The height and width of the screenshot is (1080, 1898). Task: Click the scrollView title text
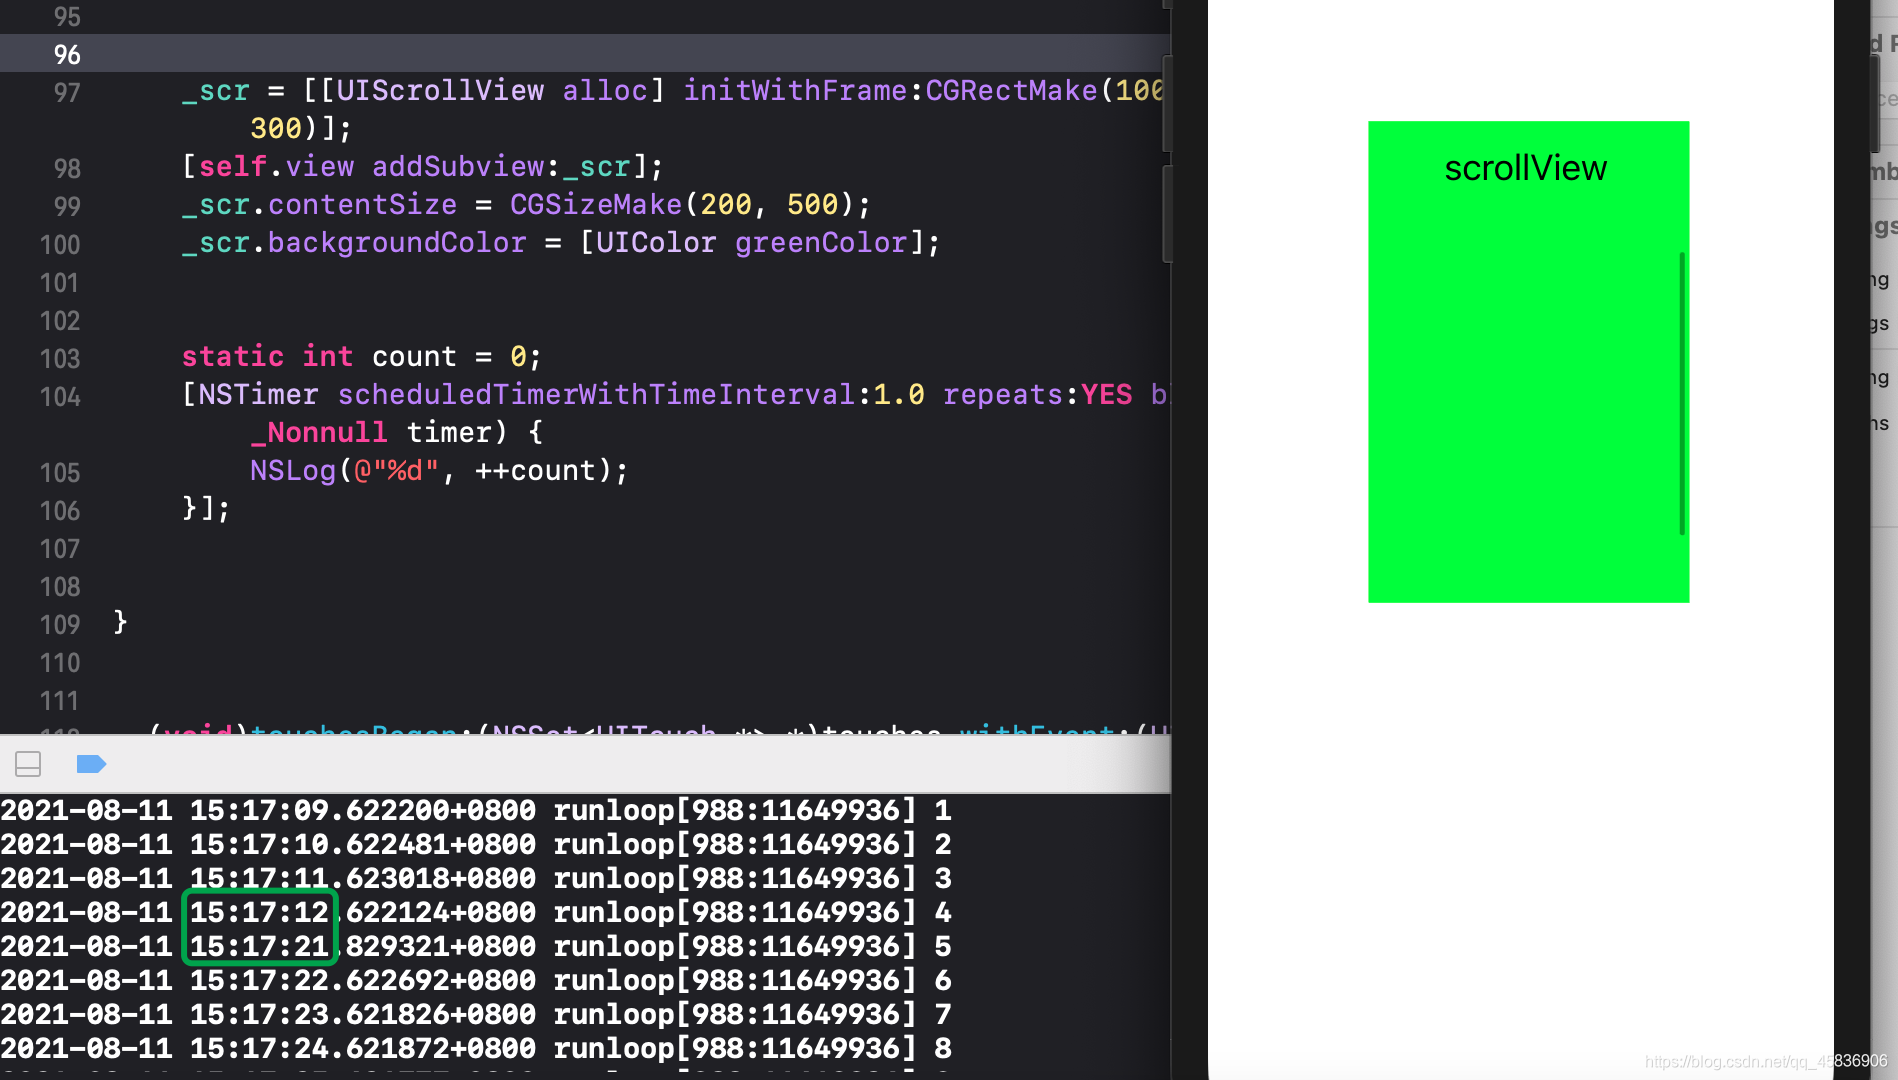[1525, 168]
